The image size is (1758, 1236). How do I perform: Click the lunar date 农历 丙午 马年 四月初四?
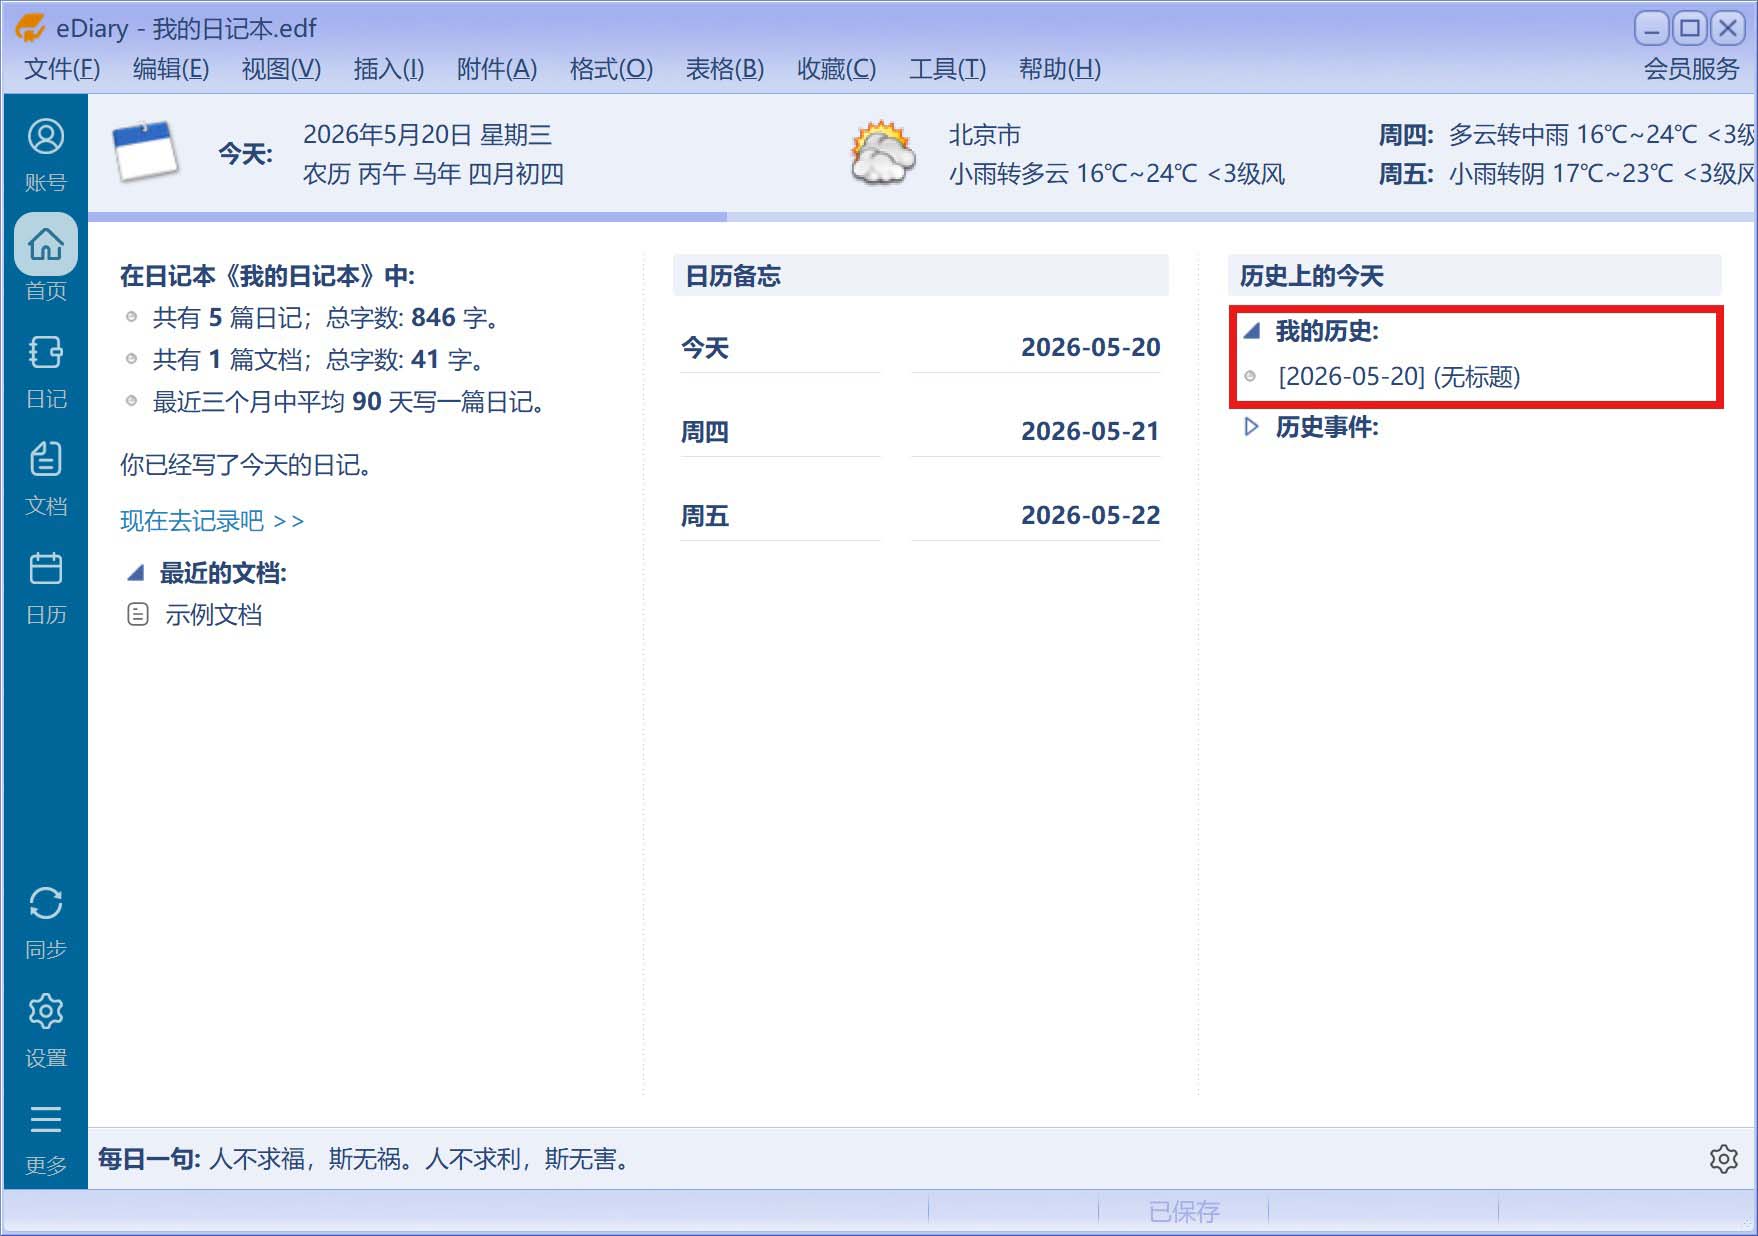point(434,174)
